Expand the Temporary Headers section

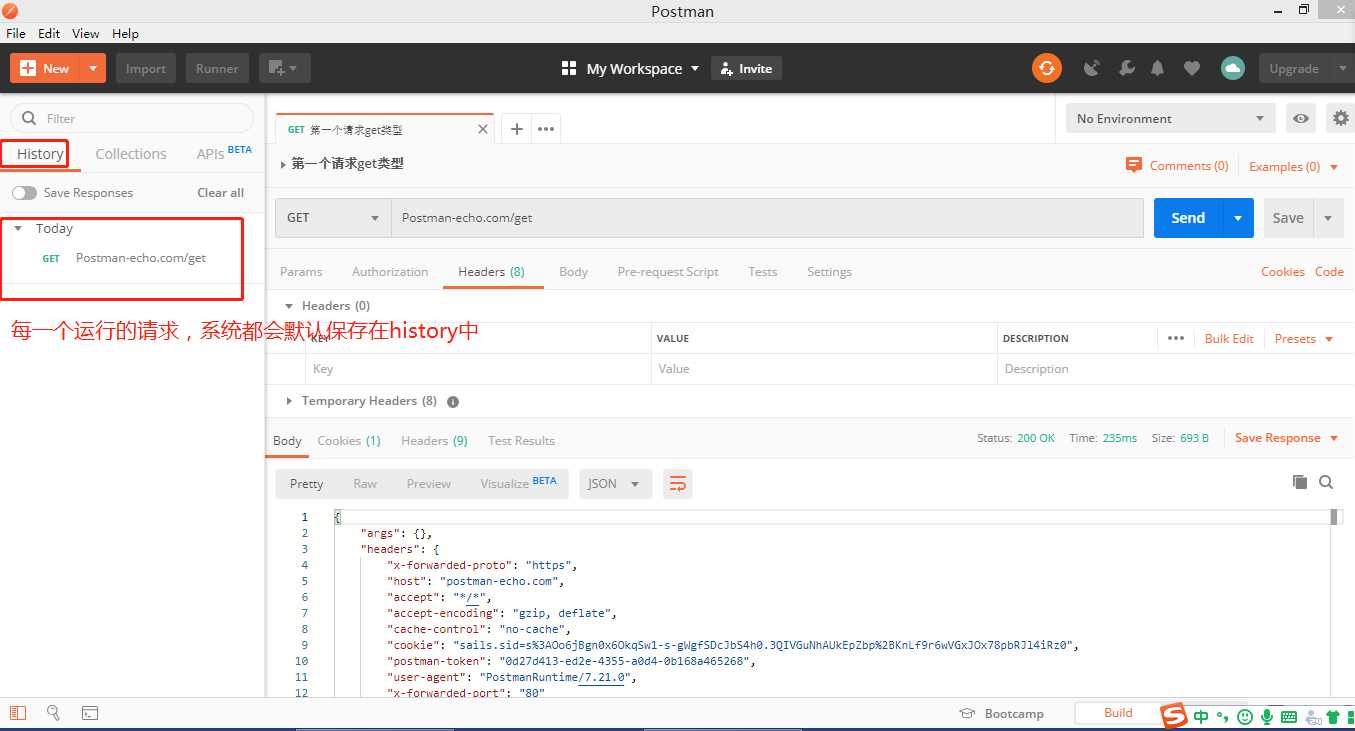[289, 401]
